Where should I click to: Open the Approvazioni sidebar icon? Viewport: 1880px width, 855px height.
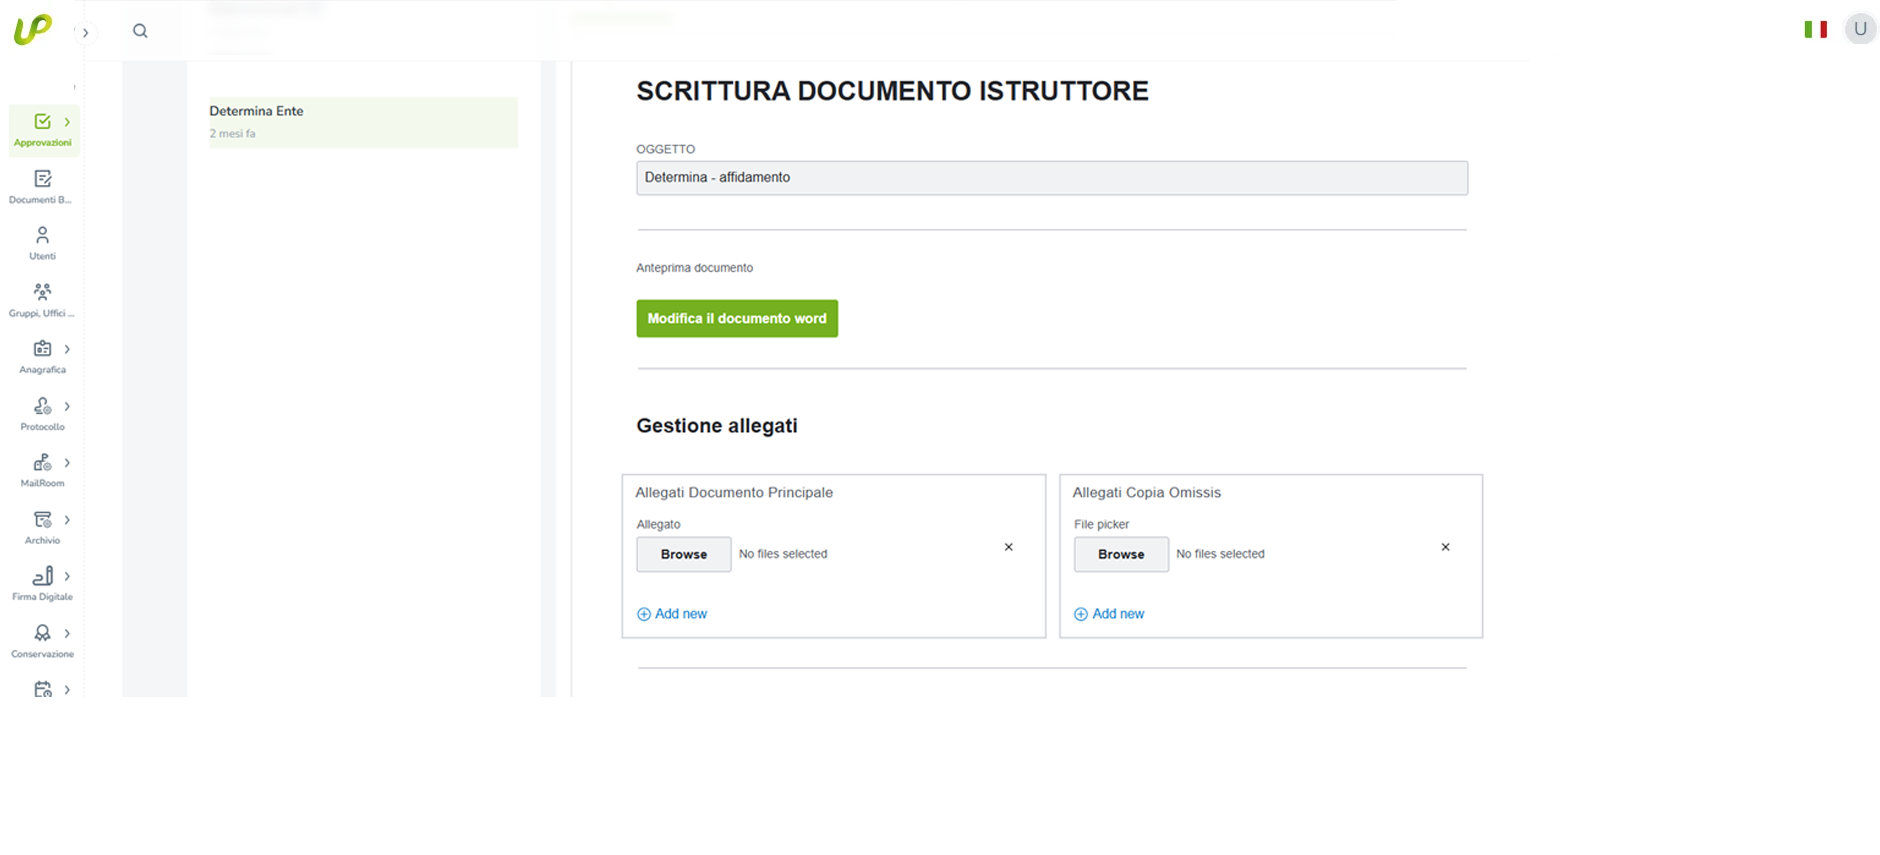pyautogui.click(x=42, y=122)
